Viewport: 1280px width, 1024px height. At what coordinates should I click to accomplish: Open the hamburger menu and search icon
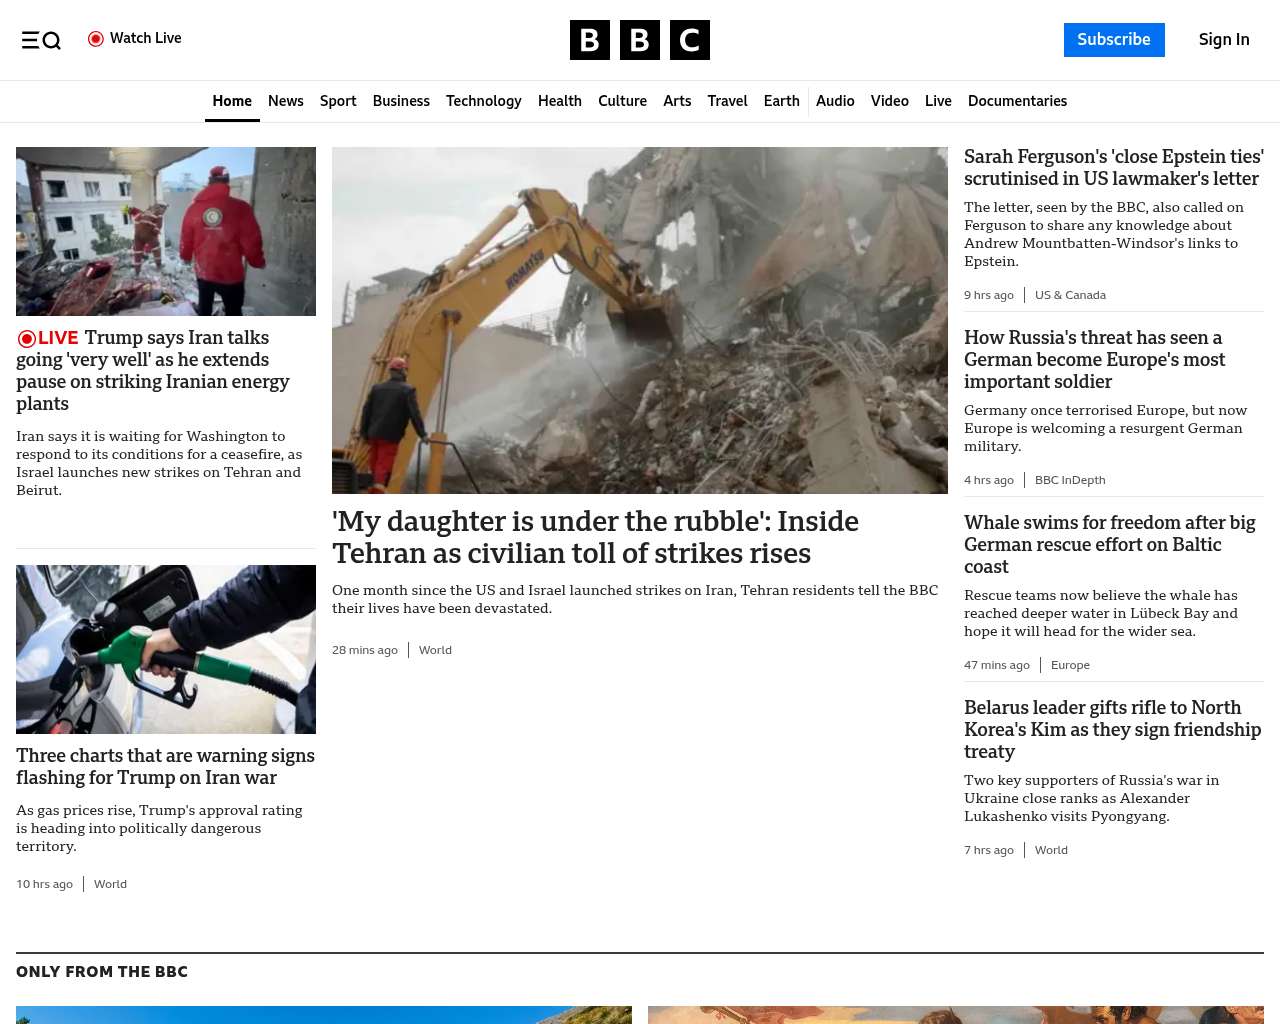tap(41, 40)
